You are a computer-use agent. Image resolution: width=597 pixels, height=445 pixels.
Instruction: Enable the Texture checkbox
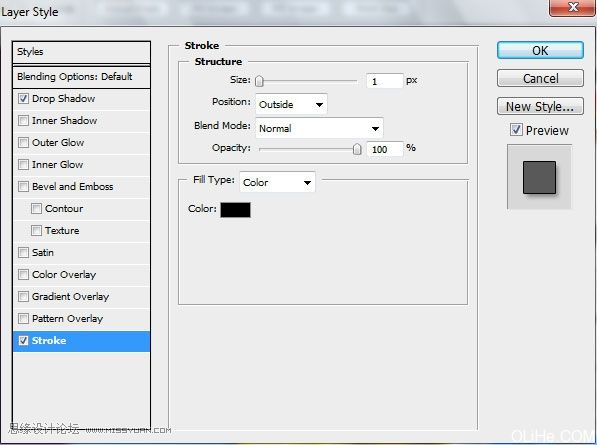click(36, 231)
